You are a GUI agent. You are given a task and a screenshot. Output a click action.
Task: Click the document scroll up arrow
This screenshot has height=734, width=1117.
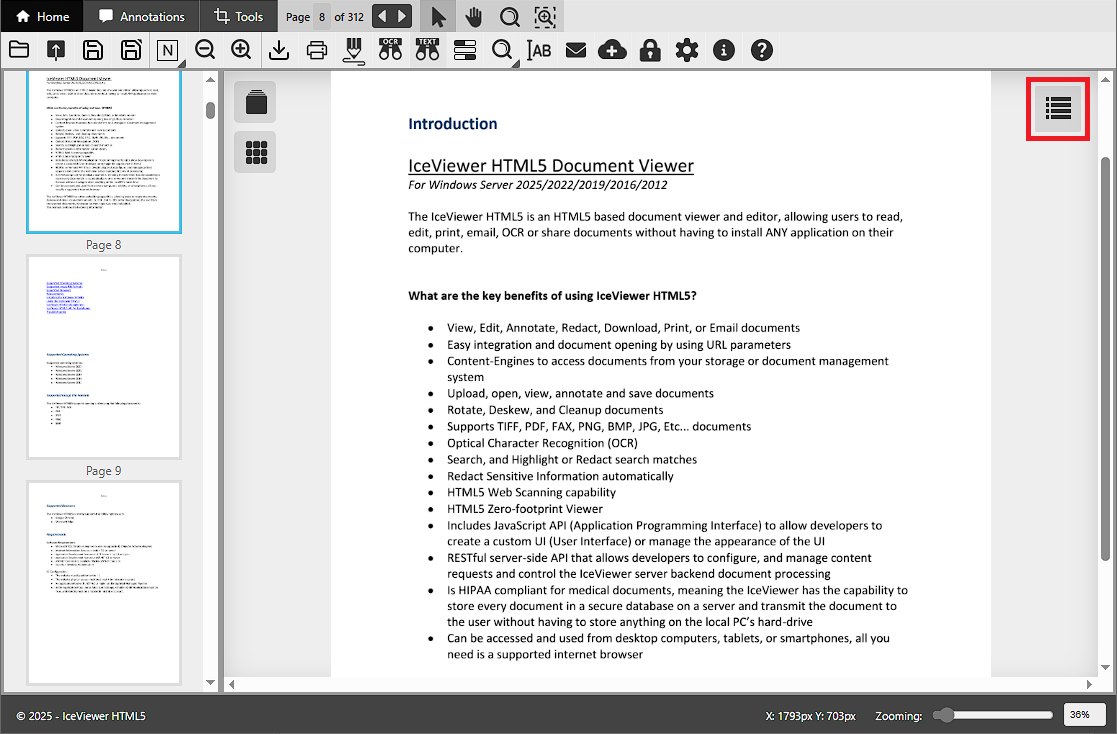1106,79
